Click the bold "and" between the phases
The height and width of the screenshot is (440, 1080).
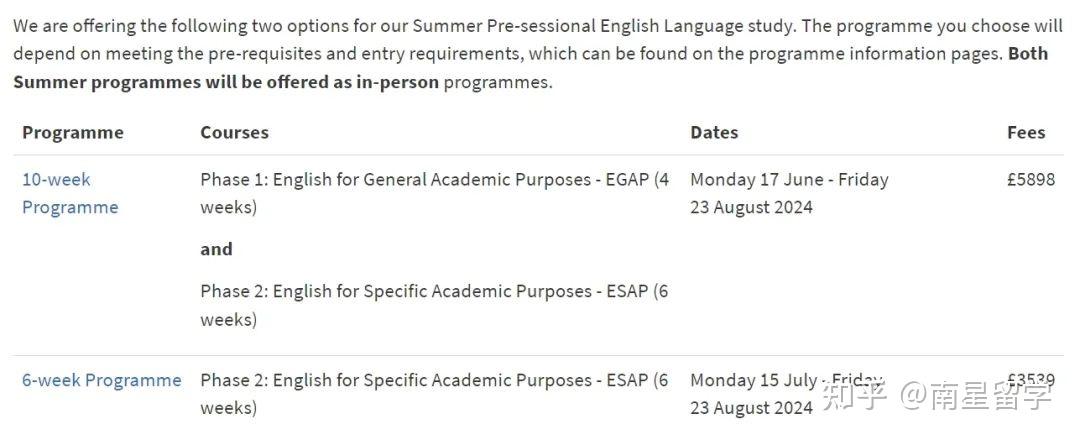coord(216,249)
